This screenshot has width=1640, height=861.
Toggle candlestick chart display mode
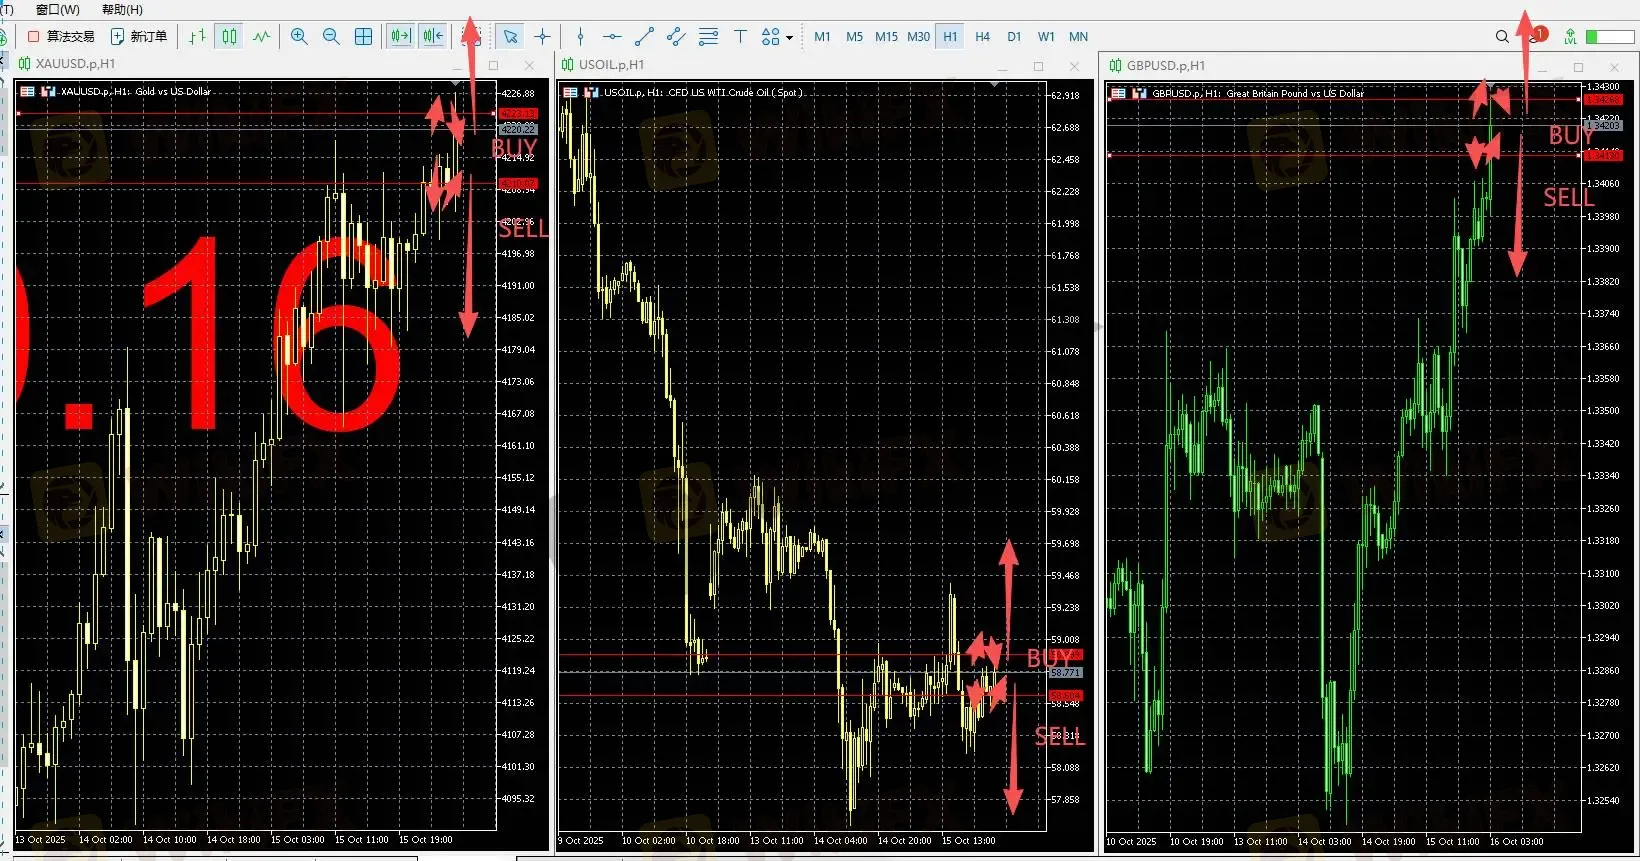tap(229, 37)
